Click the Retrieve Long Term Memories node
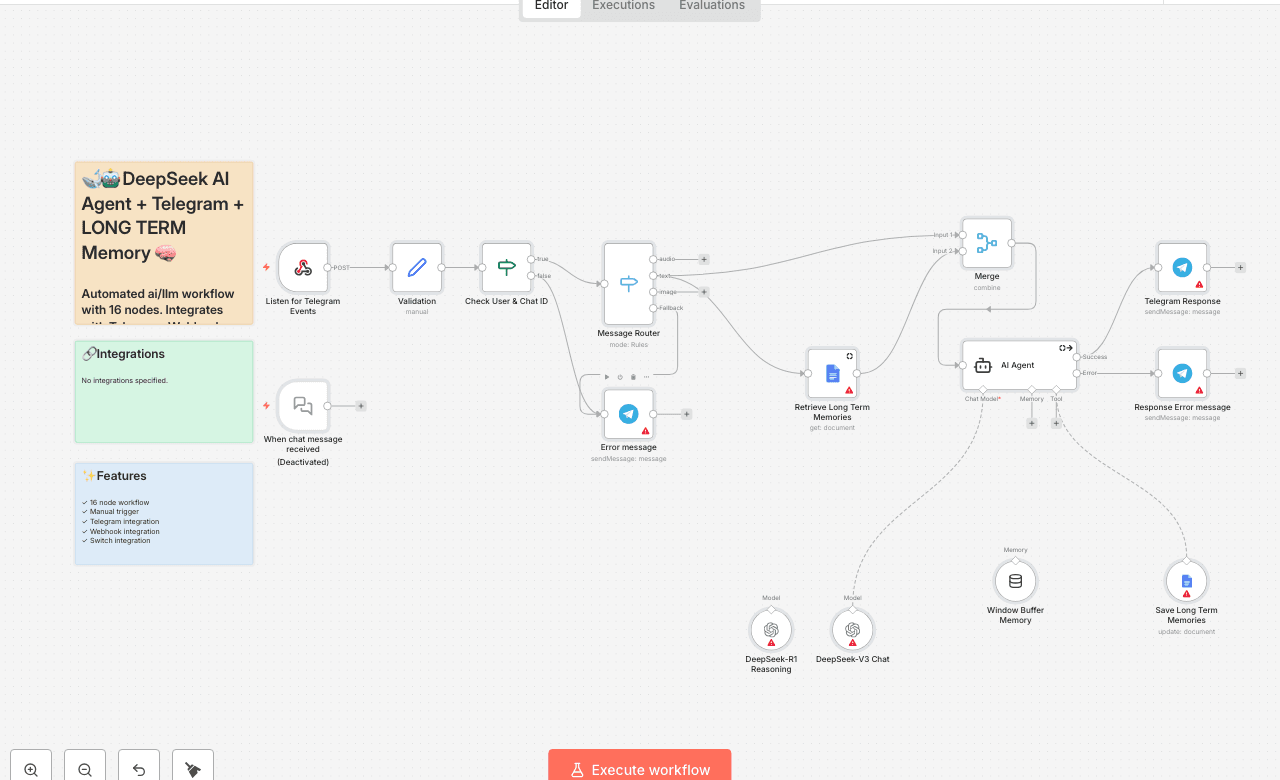The image size is (1280, 780). [832, 374]
